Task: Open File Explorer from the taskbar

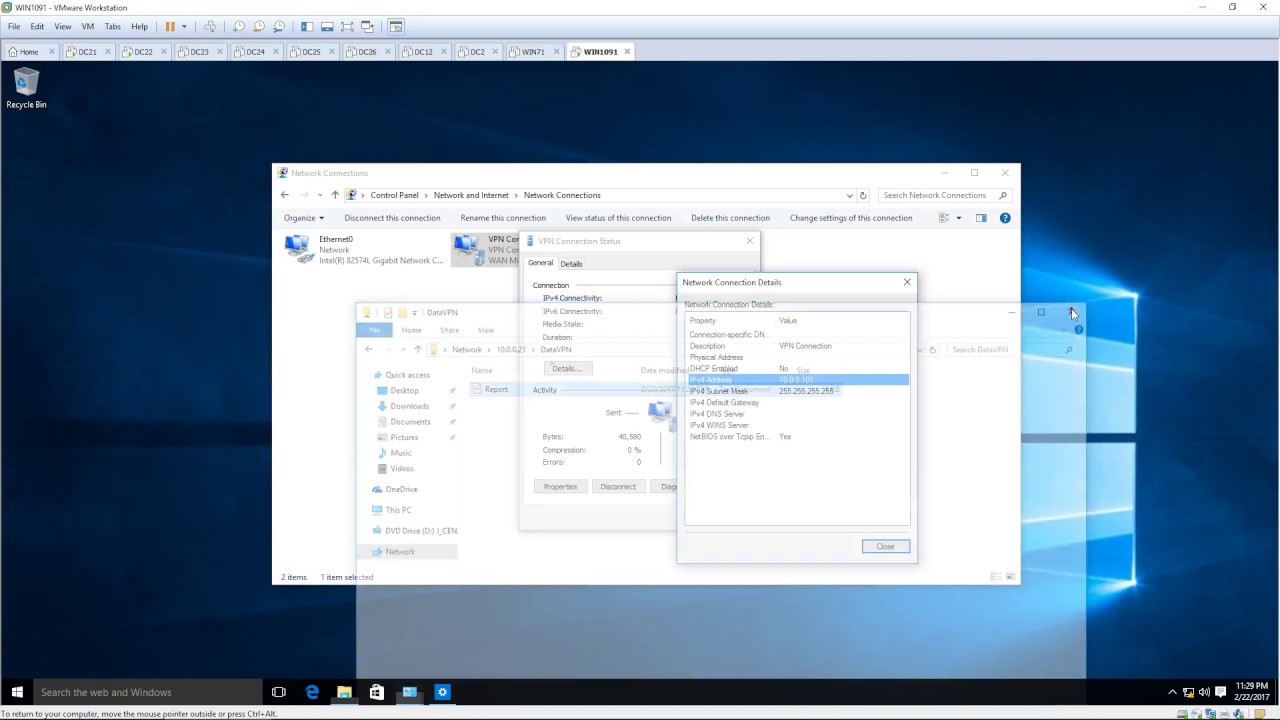Action: 344,692
